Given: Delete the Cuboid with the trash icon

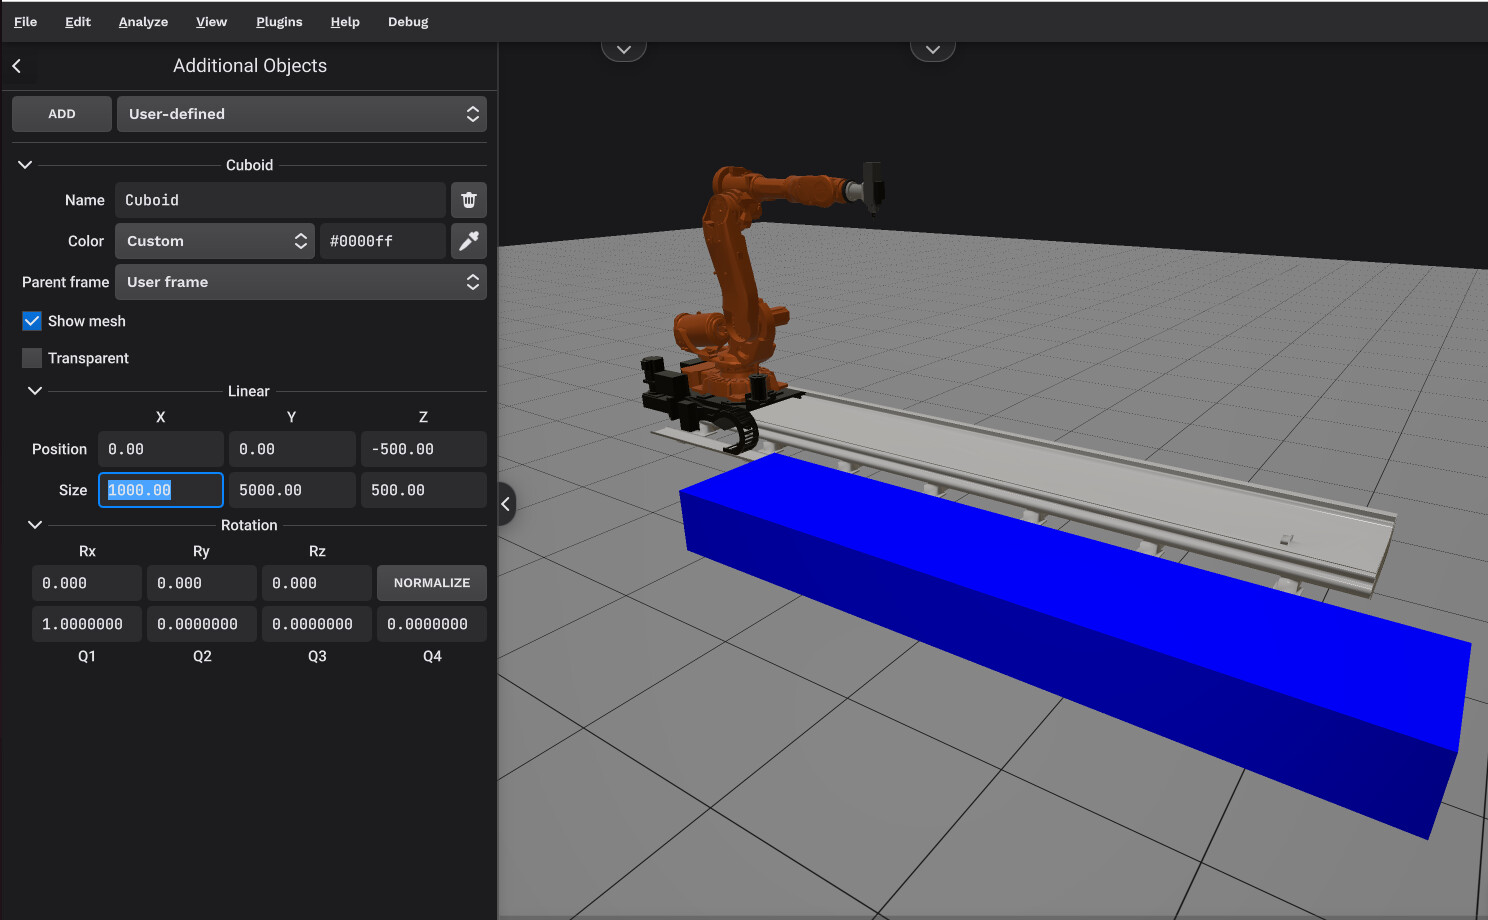Looking at the screenshot, I should pos(468,200).
